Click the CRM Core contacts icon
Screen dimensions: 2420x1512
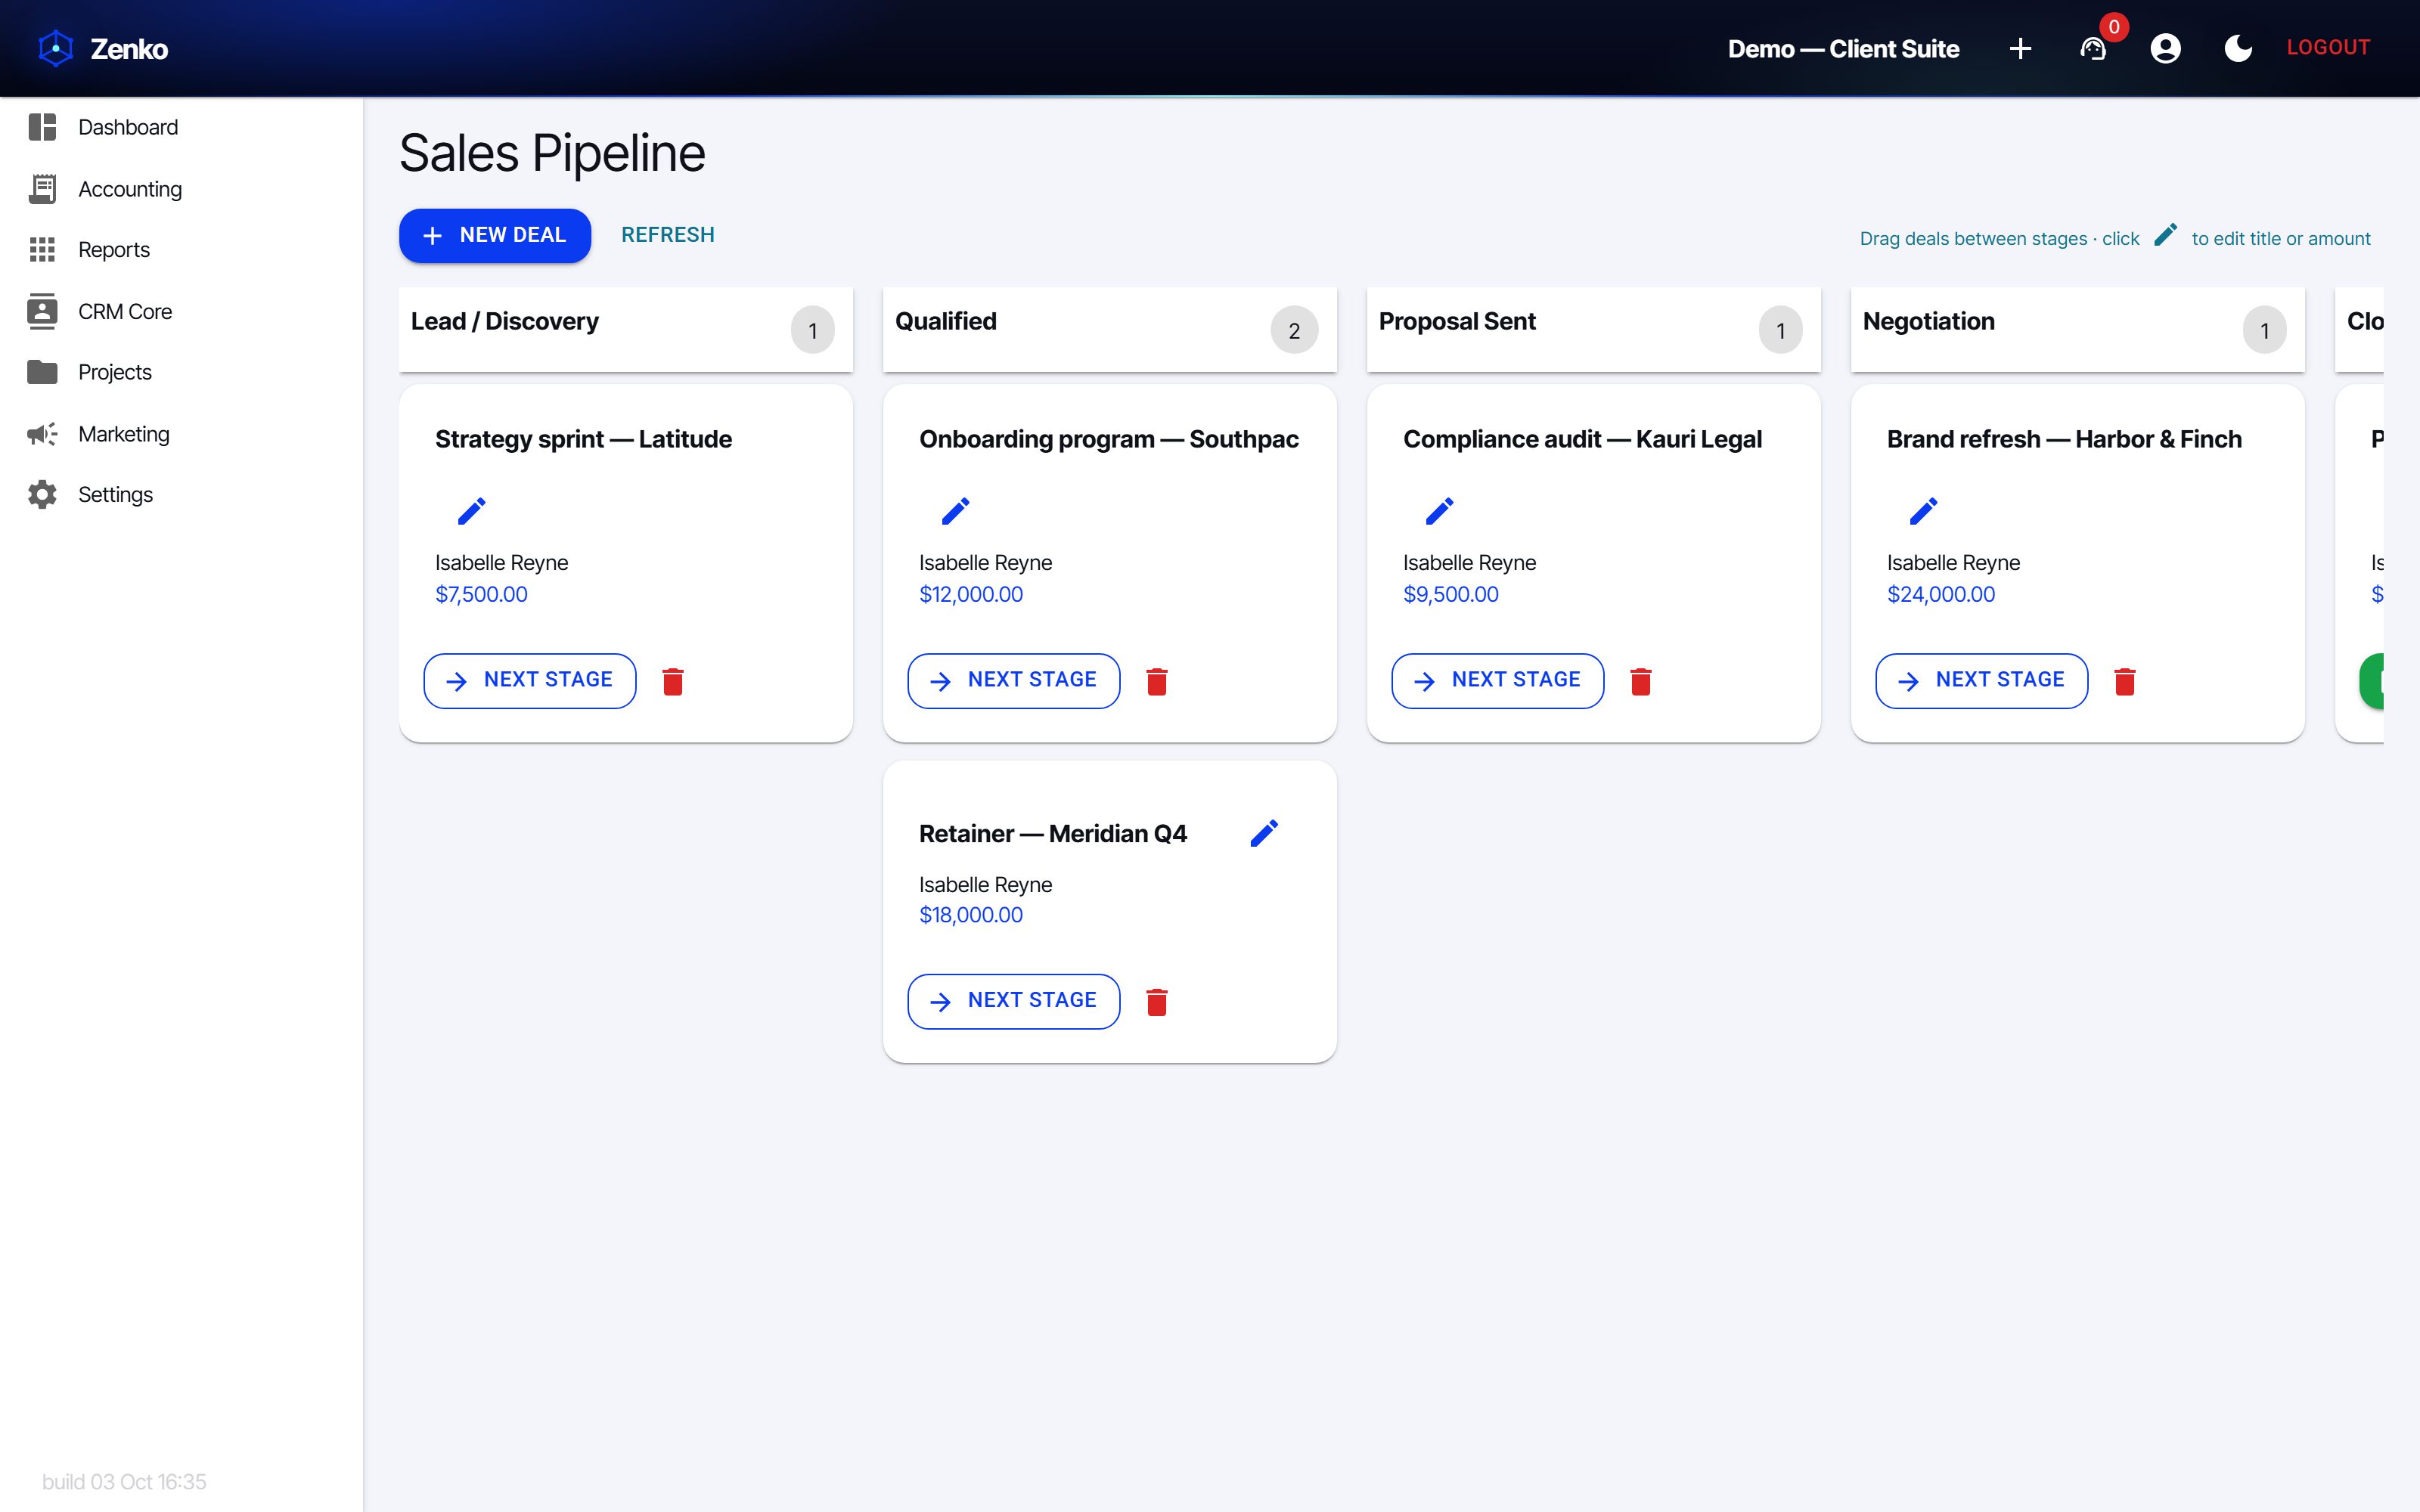pos(42,311)
